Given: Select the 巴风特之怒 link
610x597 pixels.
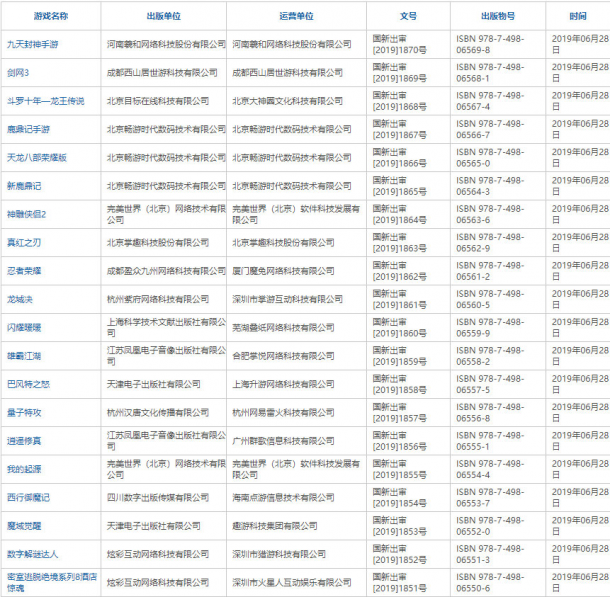Looking at the screenshot, I should pyautogui.click(x=28, y=384).
